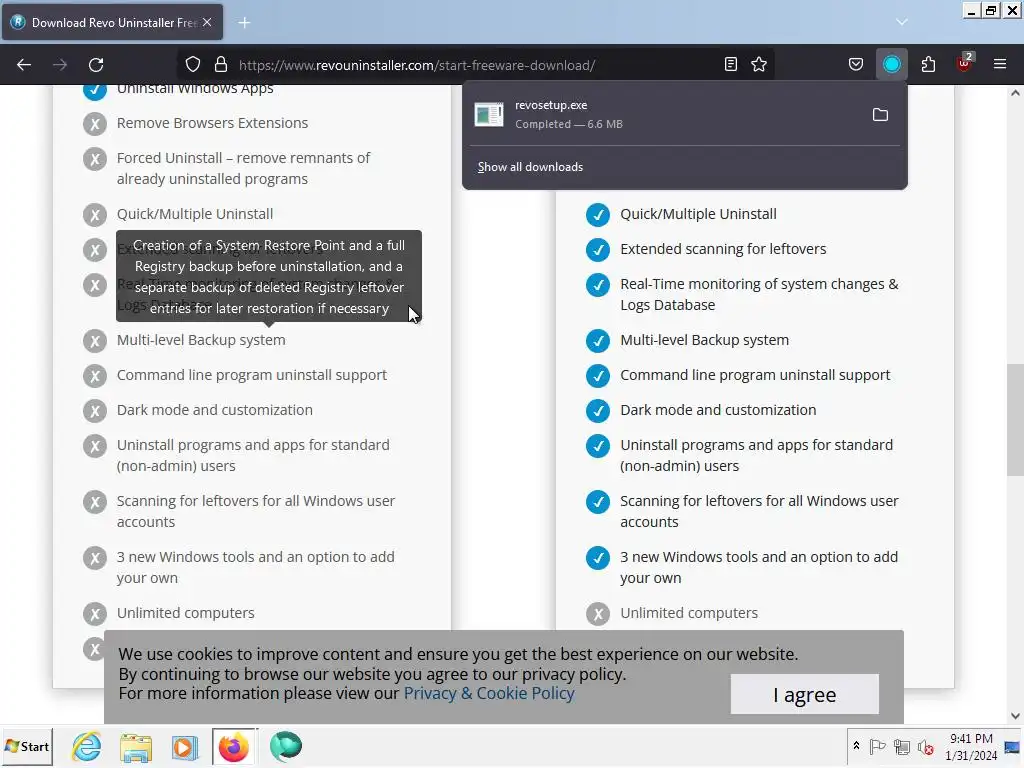The height and width of the screenshot is (768, 1024).
Task: Click the taskbar clock 9:41 PM
Action: (x=971, y=739)
